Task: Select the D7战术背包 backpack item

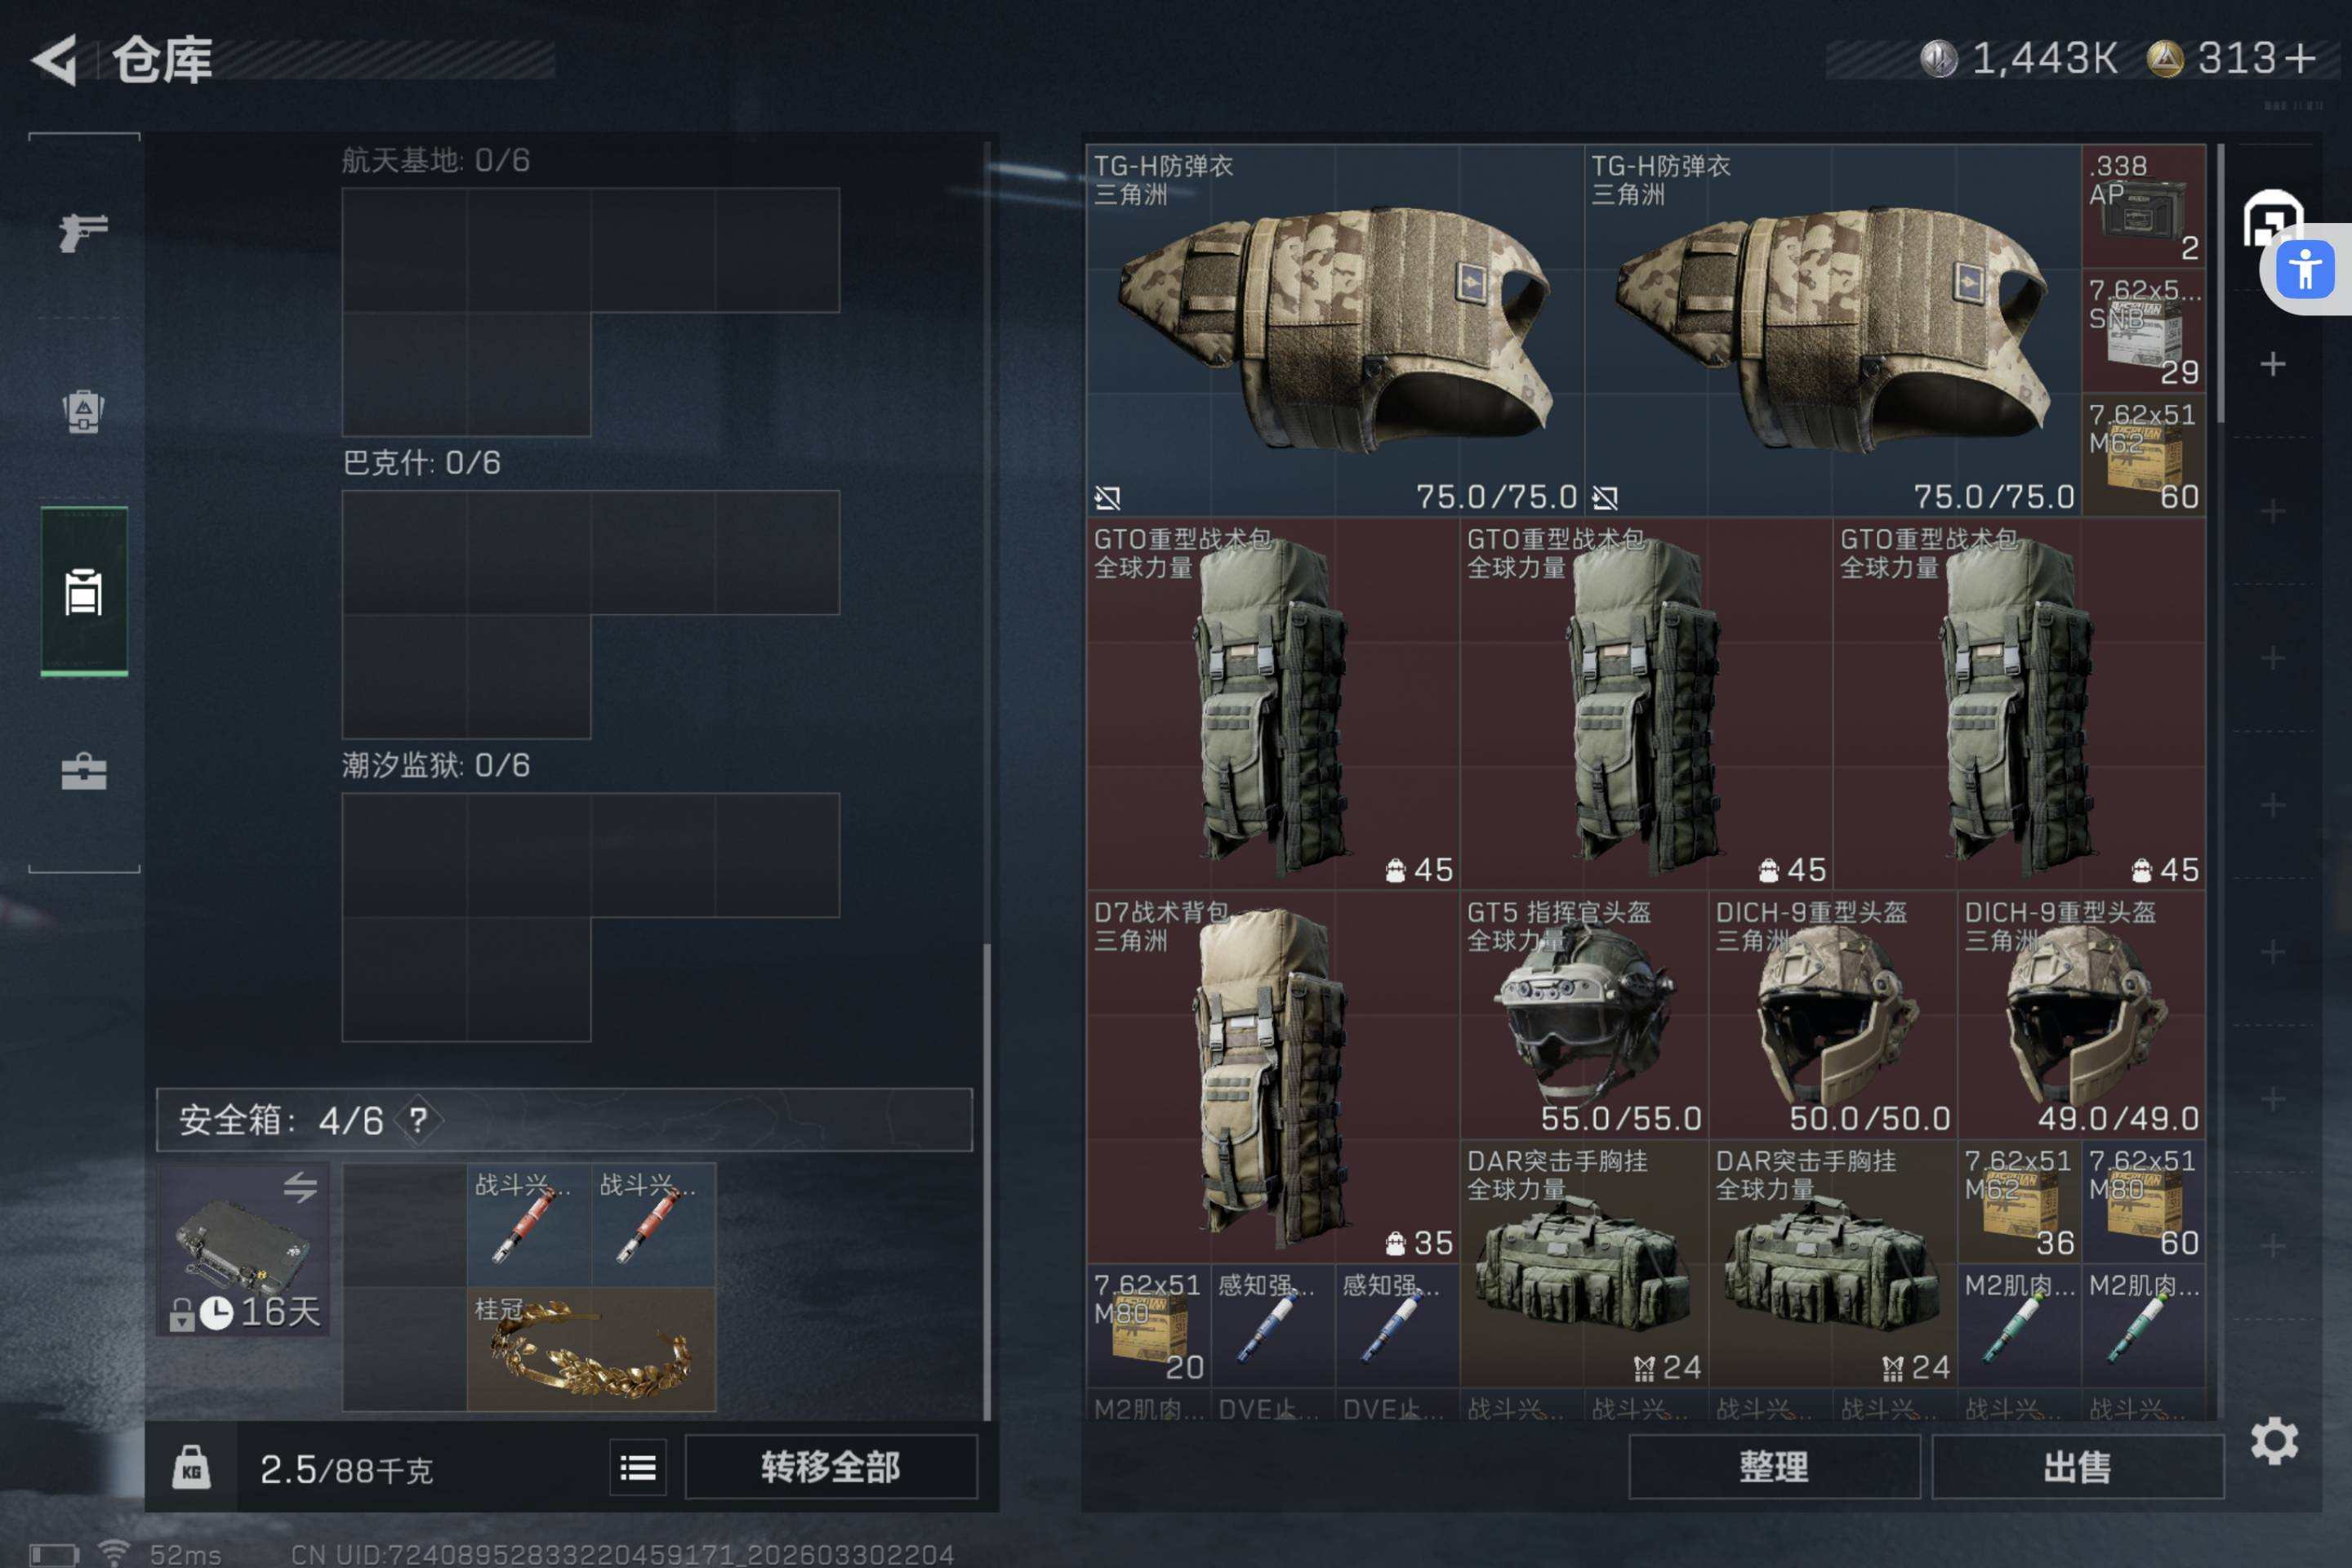Action: [x=1273, y=1076]
